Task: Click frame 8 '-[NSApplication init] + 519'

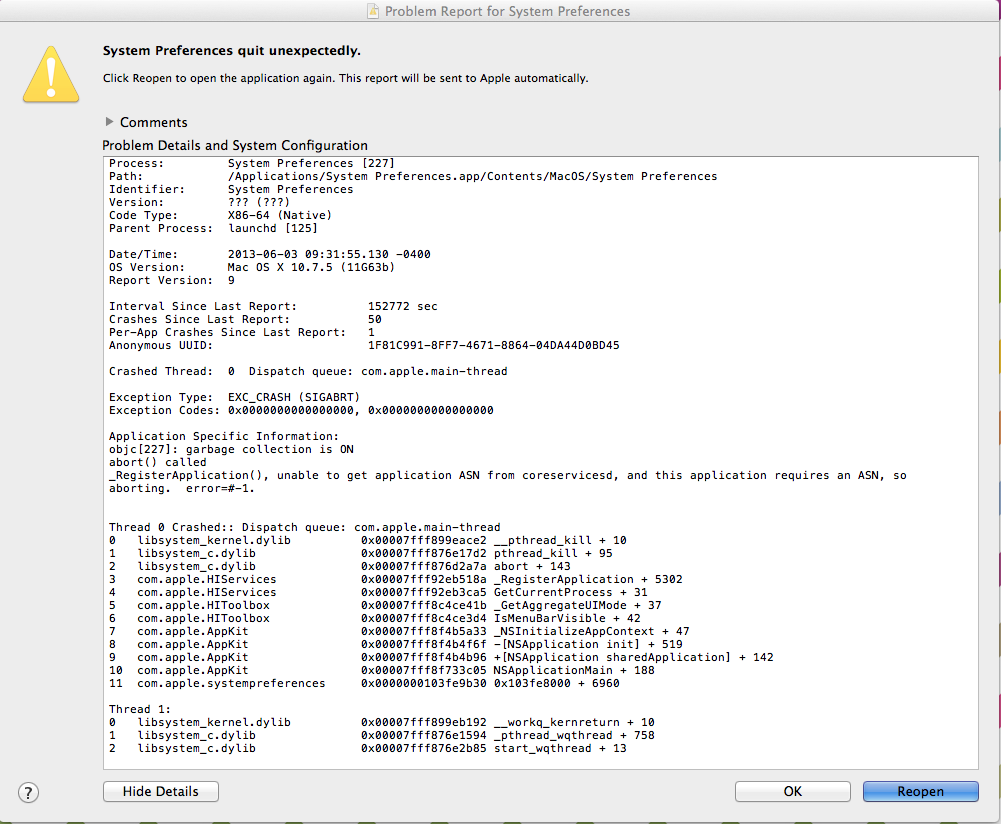Action: coord(396,645)
